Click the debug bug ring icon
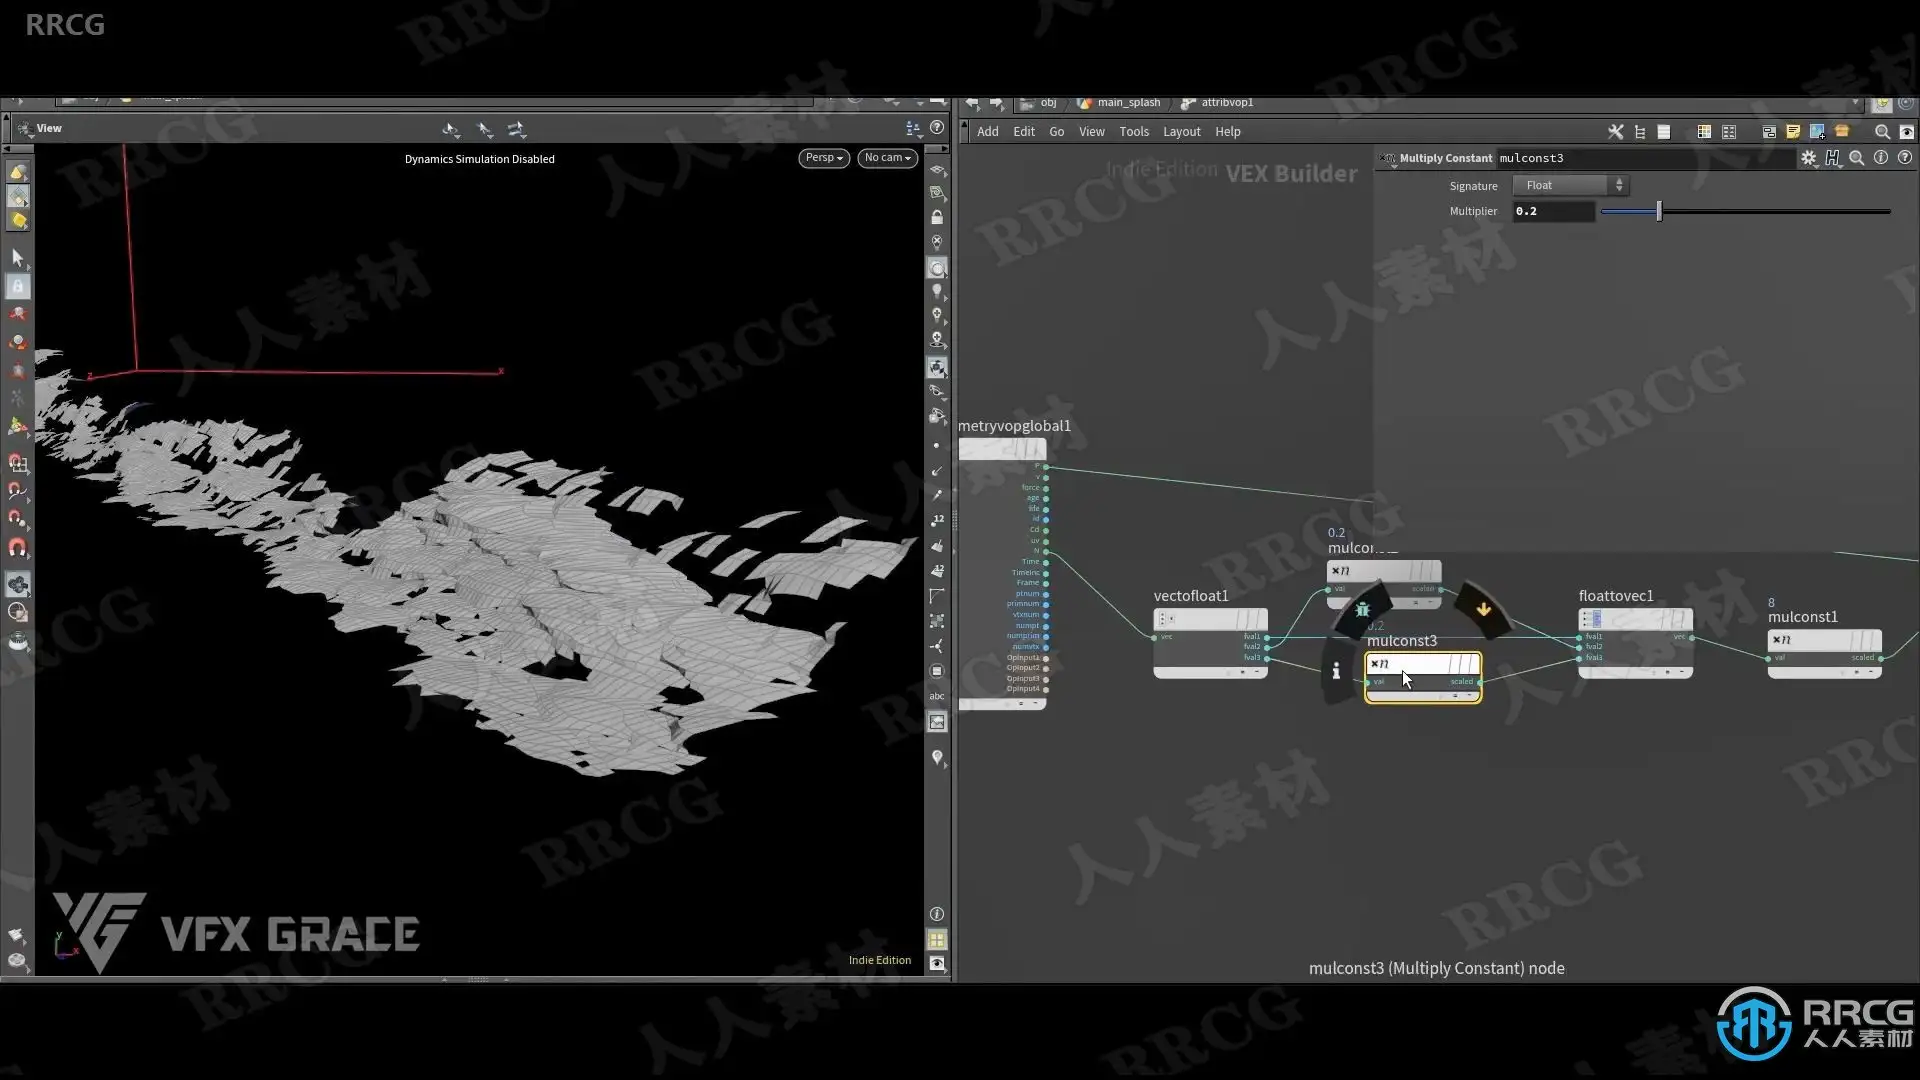This screenshot has width=1920, height=1080. [1362, 609]
